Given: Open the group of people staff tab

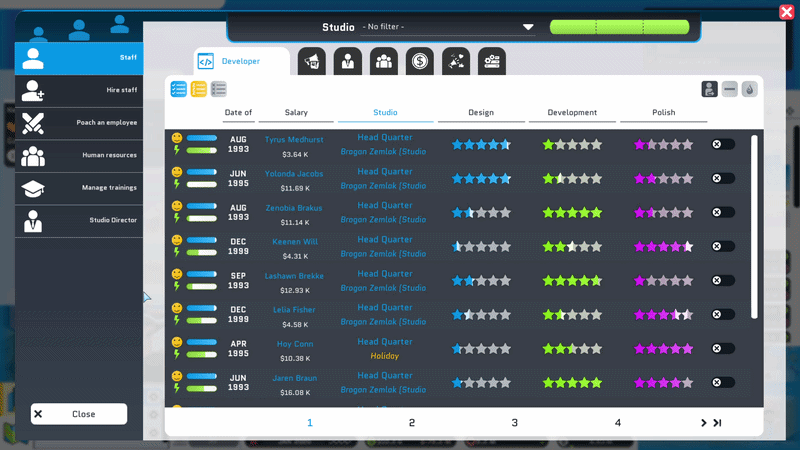Looking at the screenshot, I should pyautogui.click(x=384, y=61).
